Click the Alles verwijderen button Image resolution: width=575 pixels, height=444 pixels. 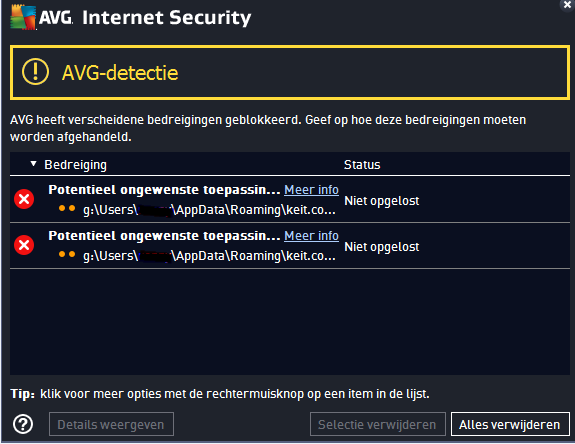(510, 424)
